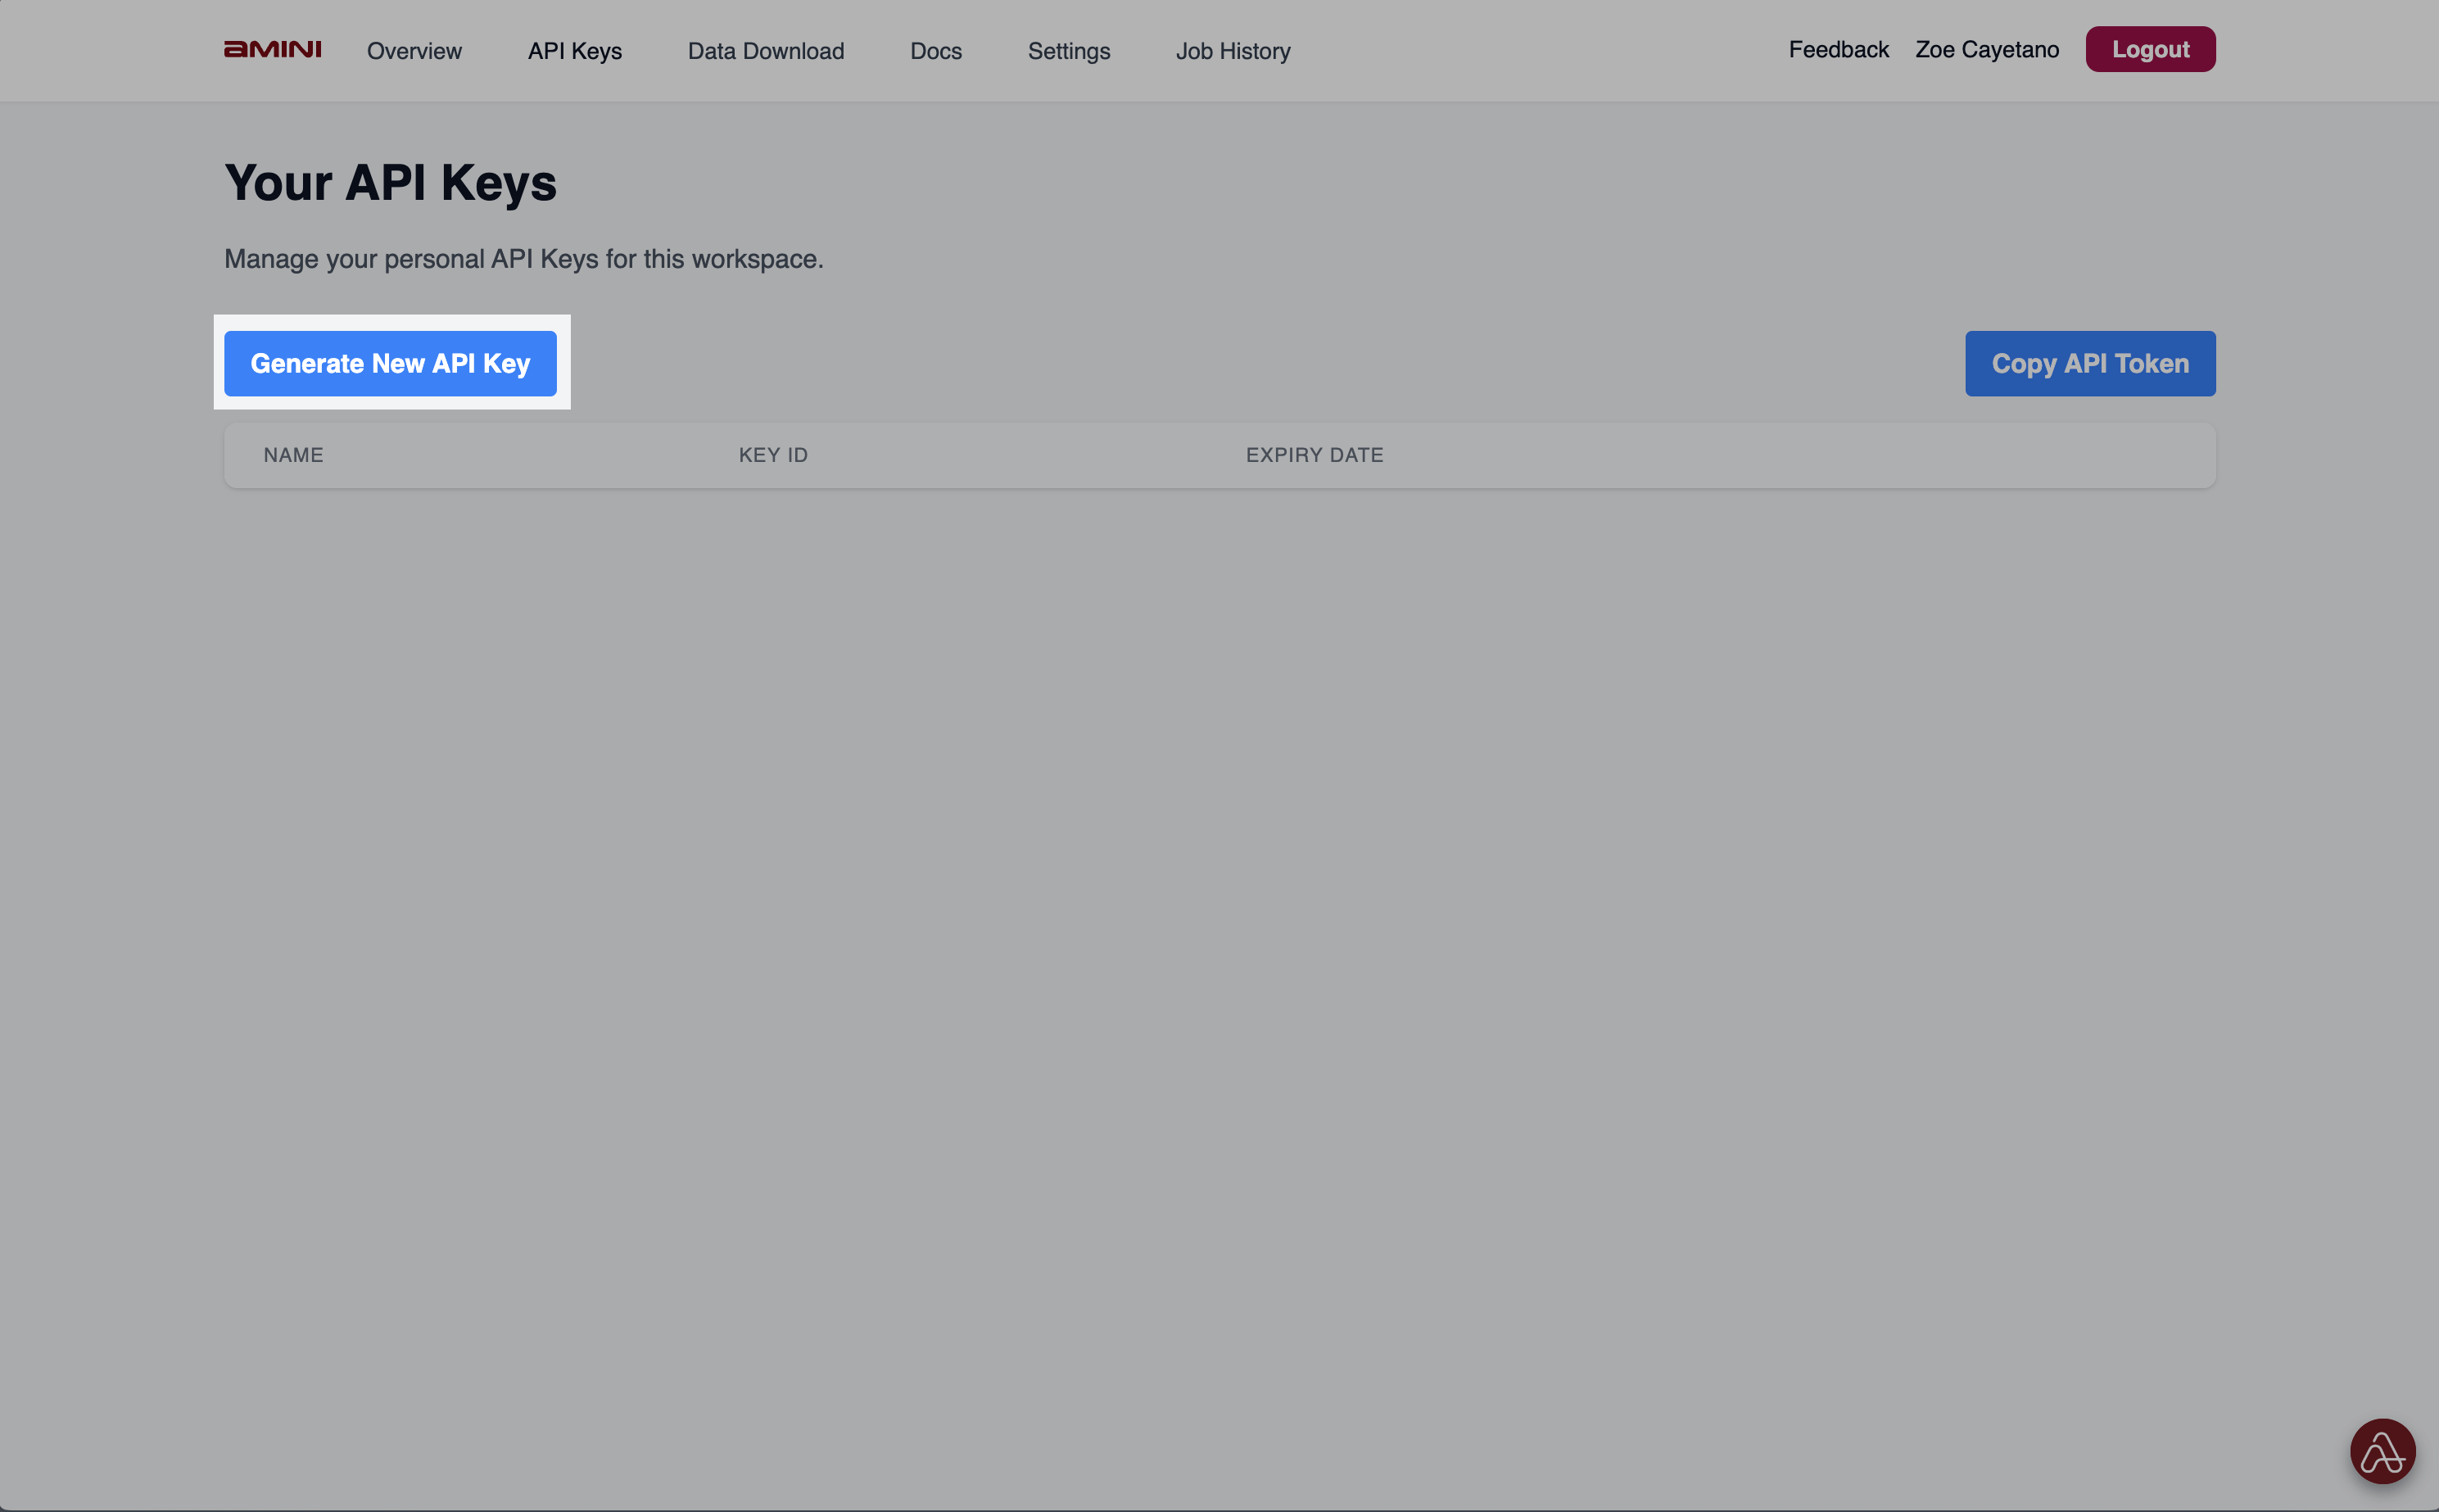Click the Amini logo
The height and width of the screenshot is (1512, 2439).
(272, 49)
